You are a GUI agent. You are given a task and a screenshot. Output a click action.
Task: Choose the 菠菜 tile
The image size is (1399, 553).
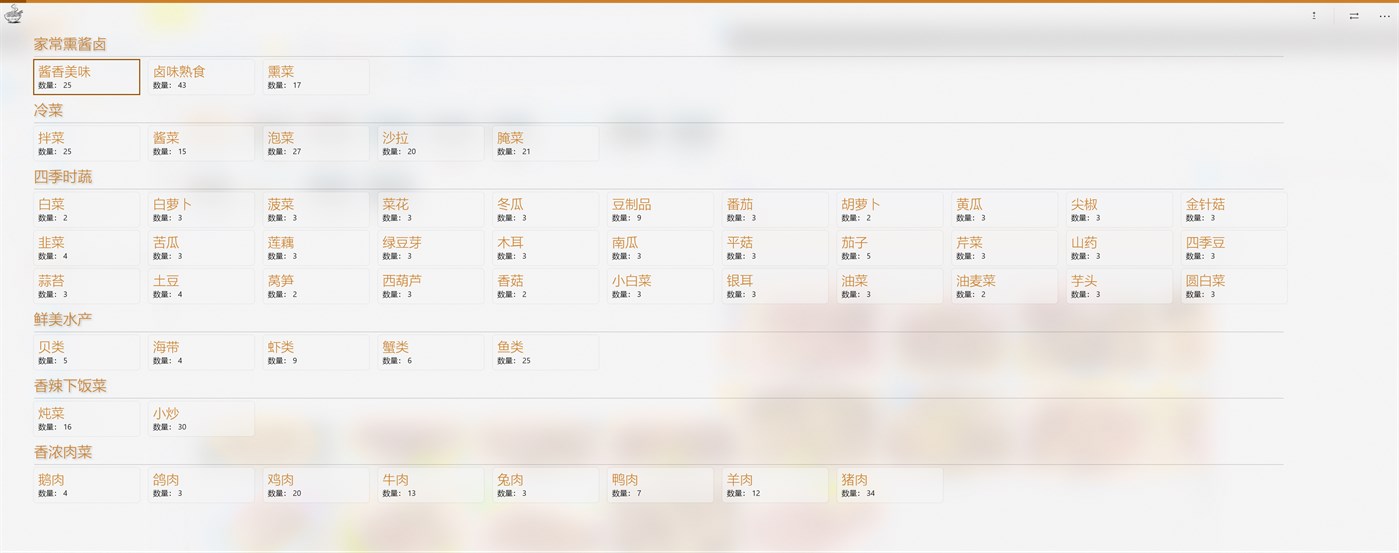[316, 209]
